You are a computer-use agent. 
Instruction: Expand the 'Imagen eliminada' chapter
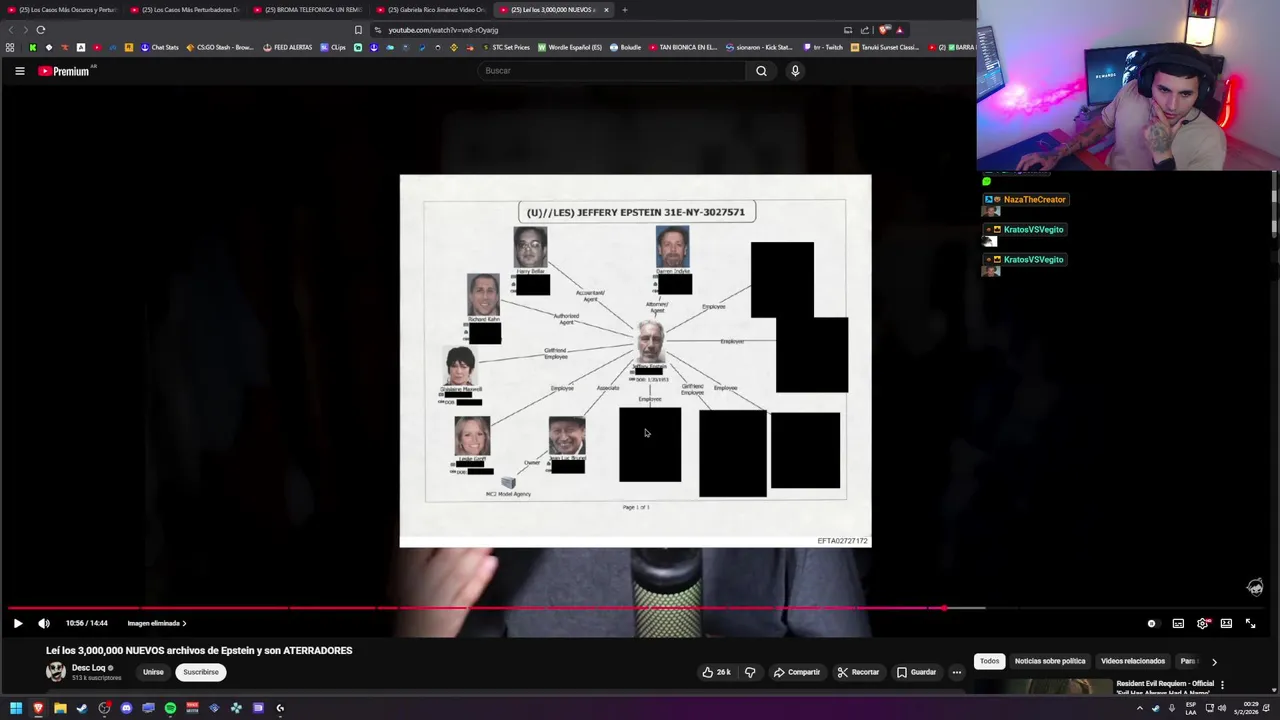(157, 623)
